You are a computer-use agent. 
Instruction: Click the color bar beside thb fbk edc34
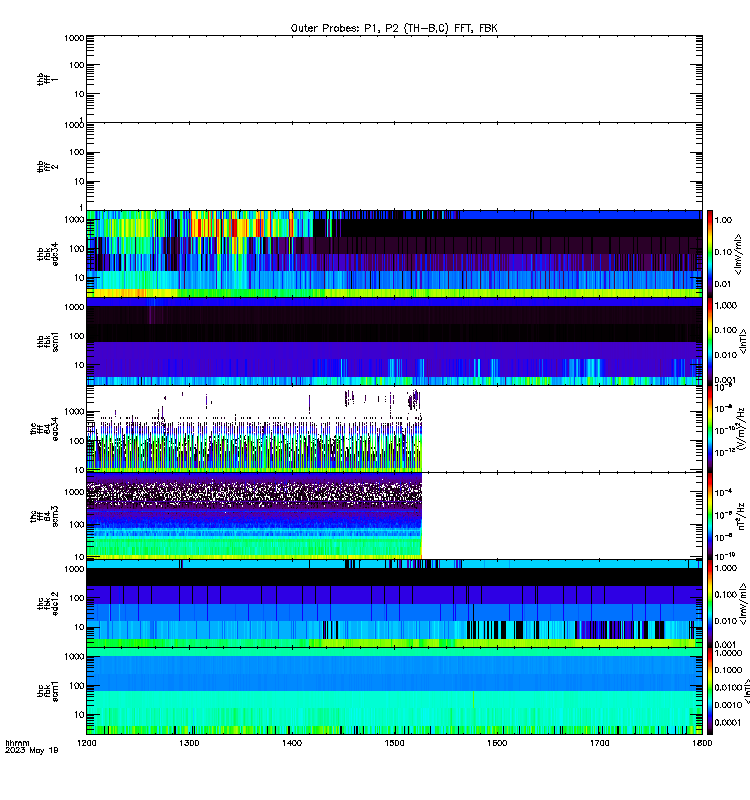[x=710, y=254]
